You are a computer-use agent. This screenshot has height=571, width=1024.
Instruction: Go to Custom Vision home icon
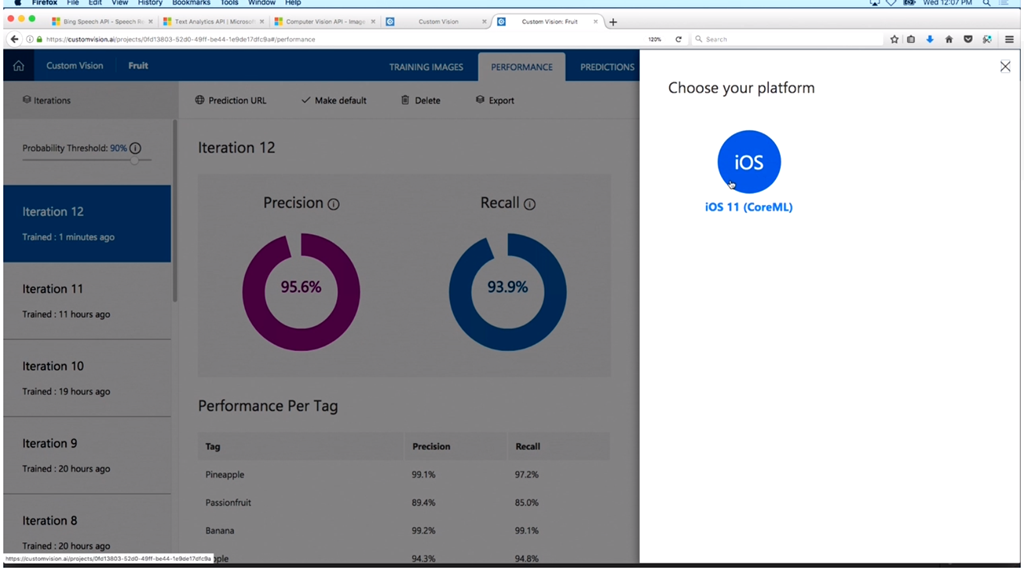pos(18,66)
